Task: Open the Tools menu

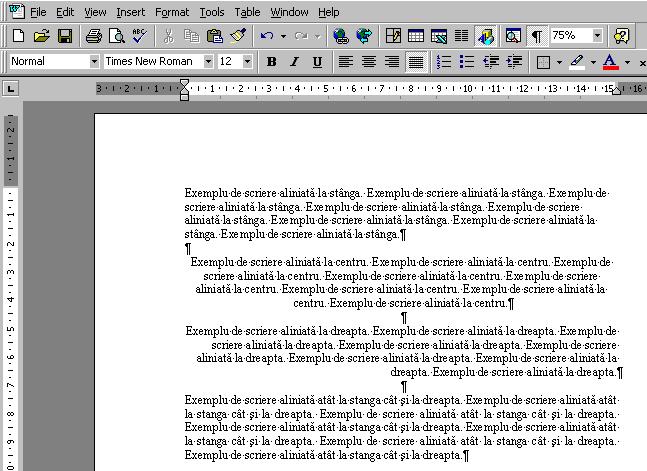Action: (x=212, y=12)
